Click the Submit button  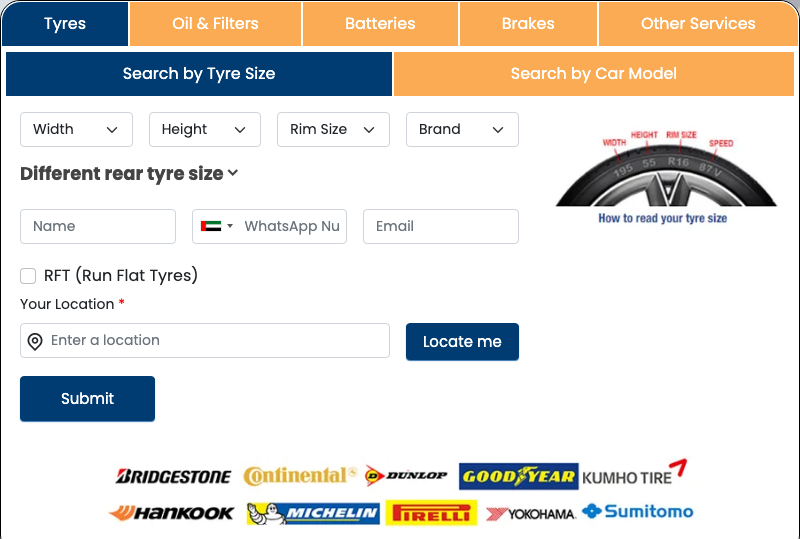pos(87,399)
